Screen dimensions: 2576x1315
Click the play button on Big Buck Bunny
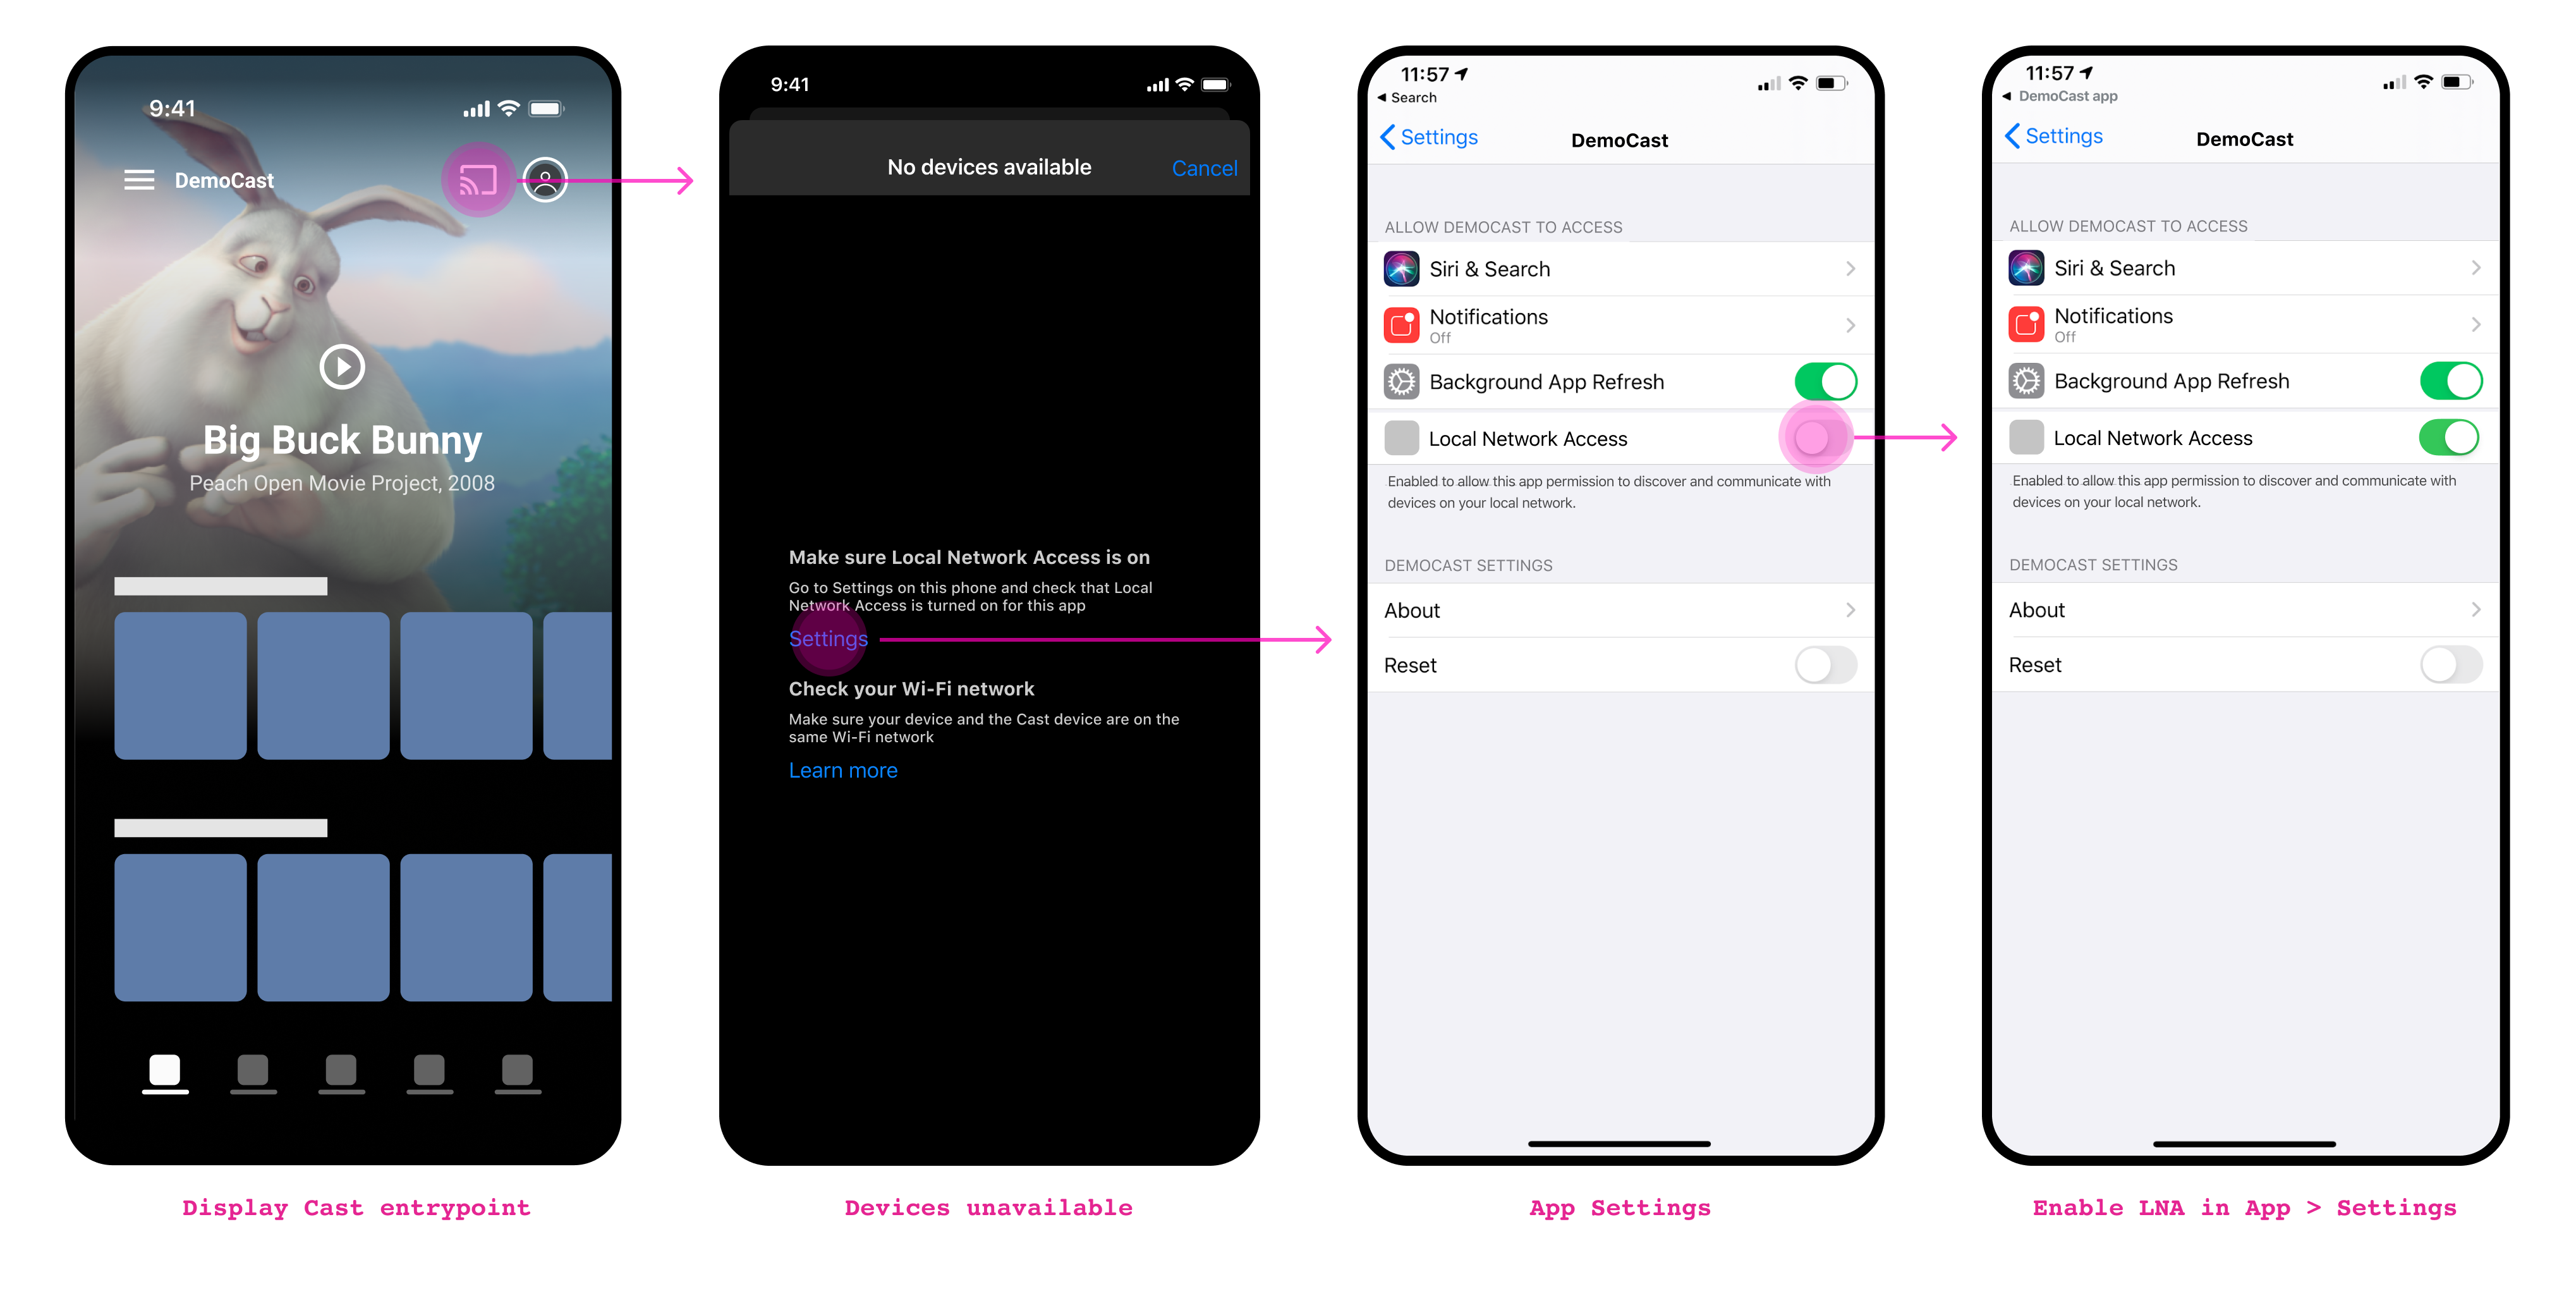pos(342,365)
